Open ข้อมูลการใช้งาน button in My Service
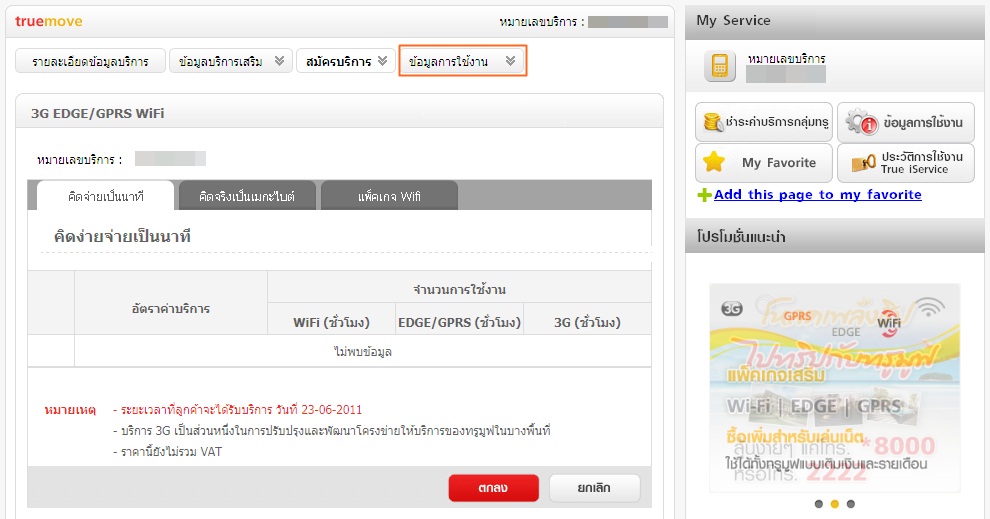The width and height of the screenshot is (990, 519). 906,122
